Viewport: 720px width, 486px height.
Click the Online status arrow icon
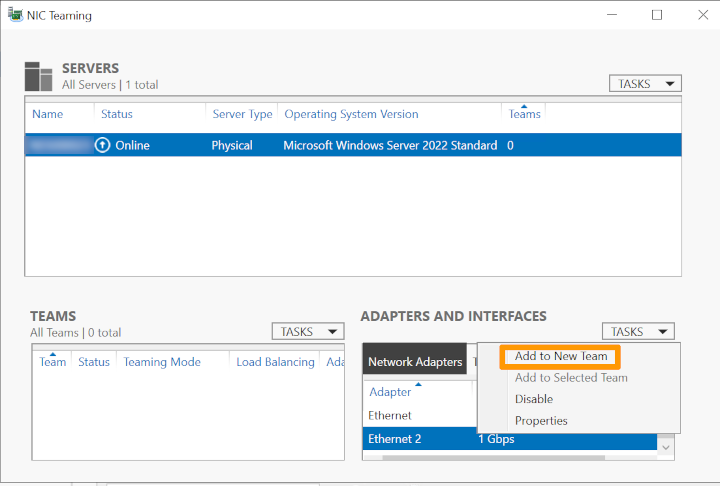pos(102,145)
